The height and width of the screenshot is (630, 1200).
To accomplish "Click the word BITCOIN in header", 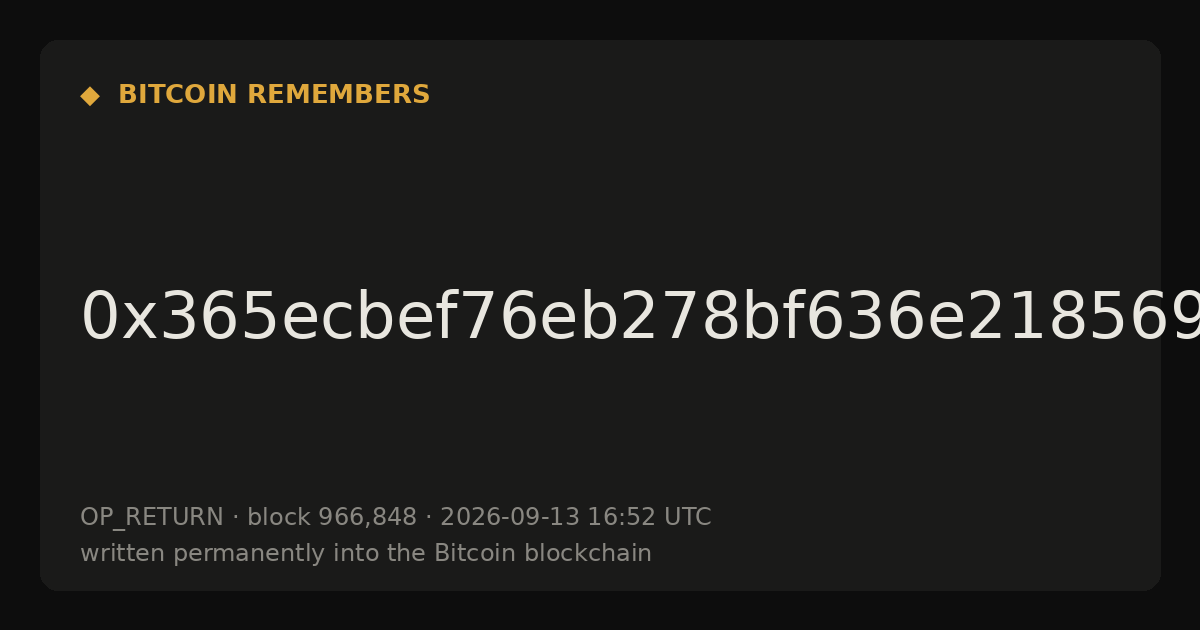I will (178, 95).
